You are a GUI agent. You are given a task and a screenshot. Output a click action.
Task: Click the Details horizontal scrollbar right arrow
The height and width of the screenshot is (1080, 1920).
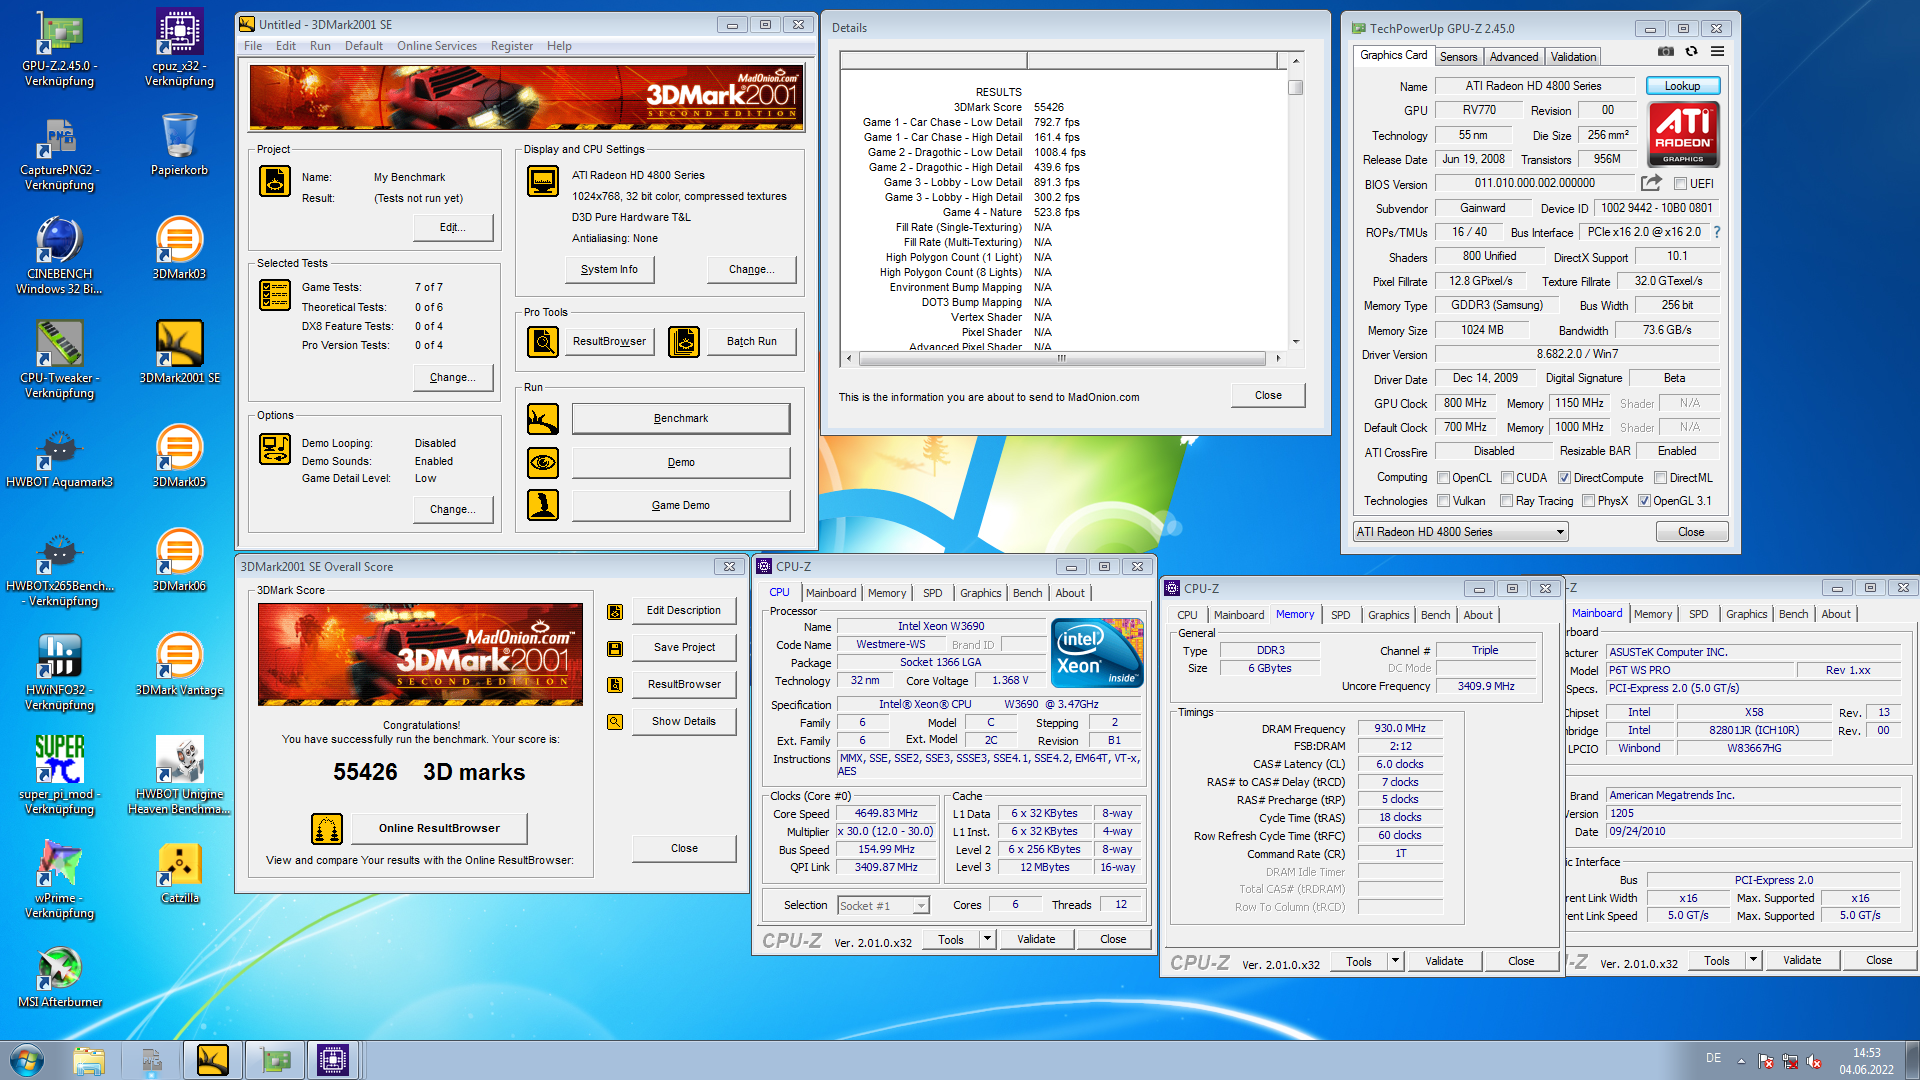(1277, 358)
